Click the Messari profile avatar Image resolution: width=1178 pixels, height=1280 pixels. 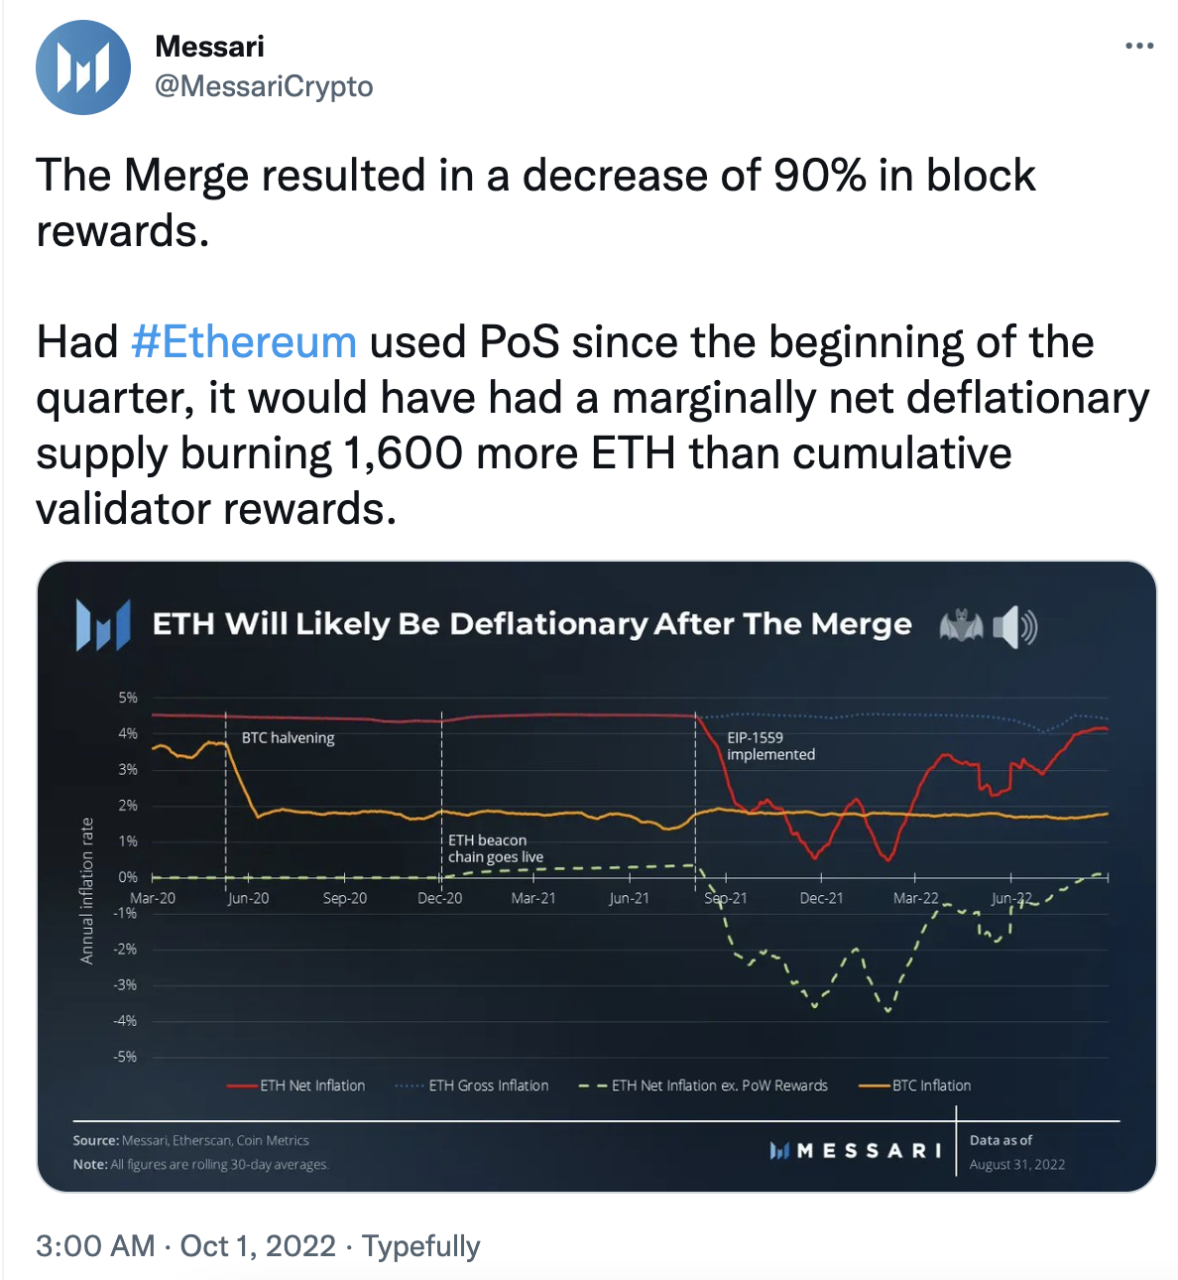(x=83, y=67)
